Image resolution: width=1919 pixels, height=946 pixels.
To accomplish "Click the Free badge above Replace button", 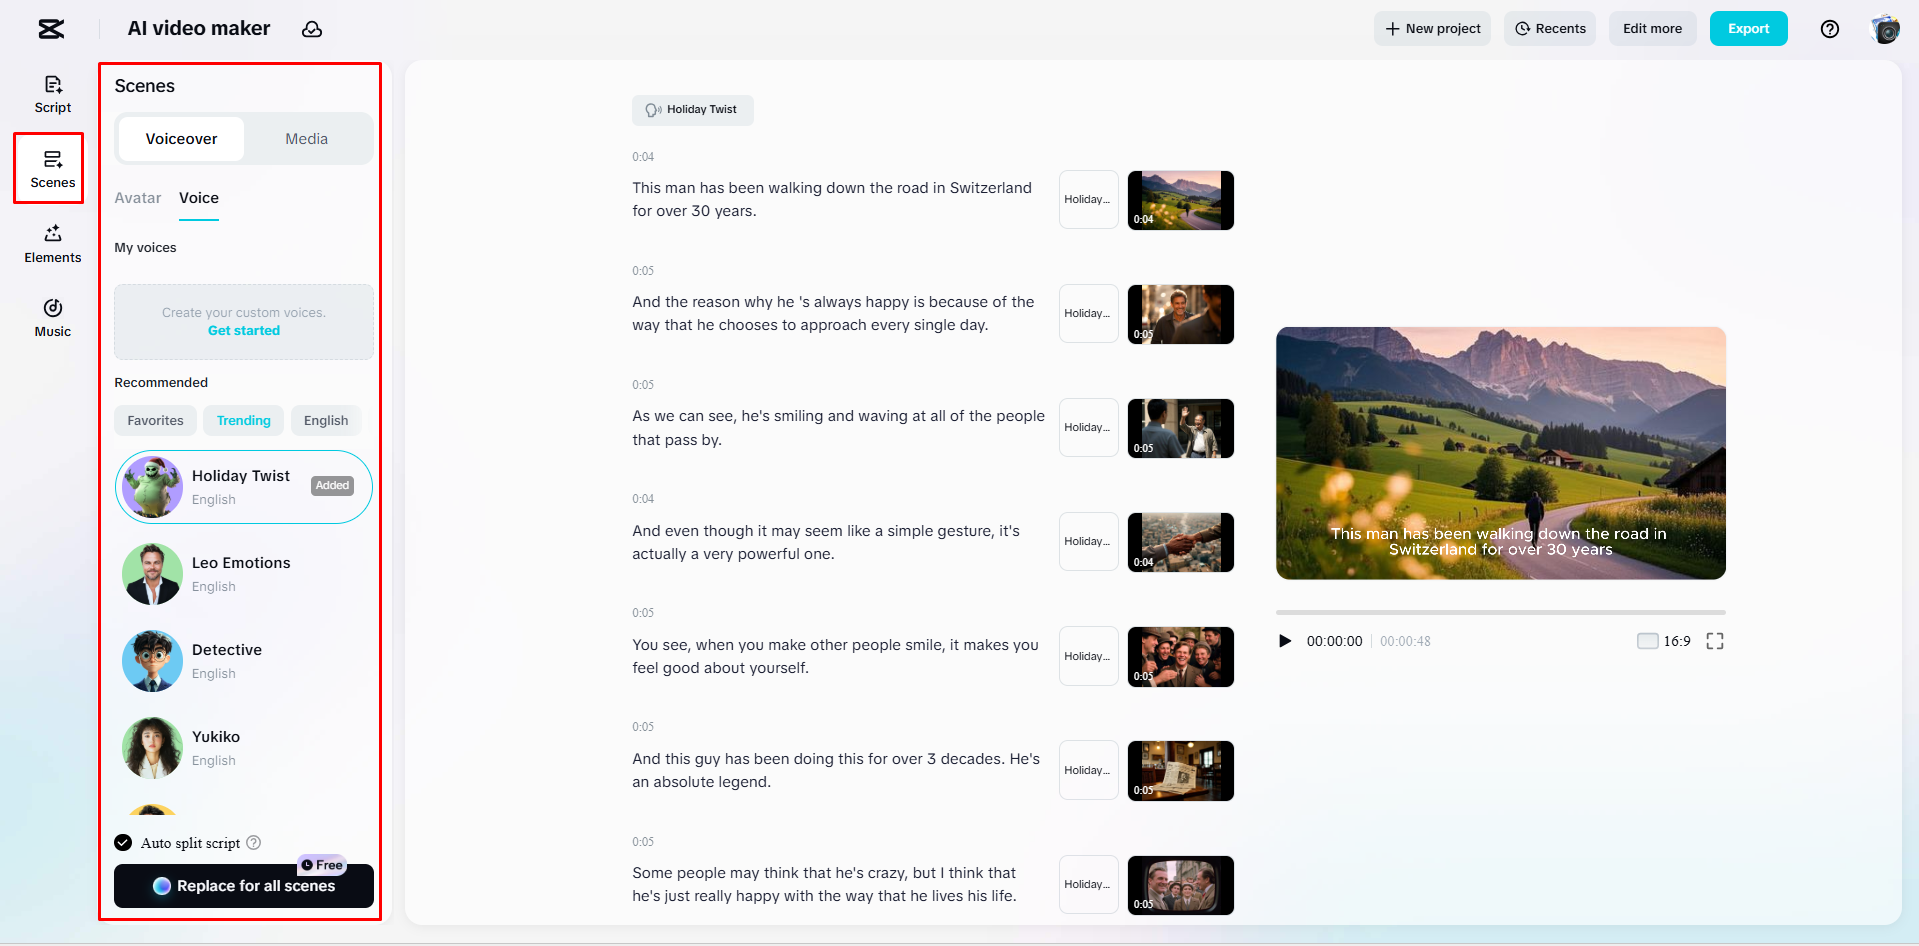I will point(322,865).
